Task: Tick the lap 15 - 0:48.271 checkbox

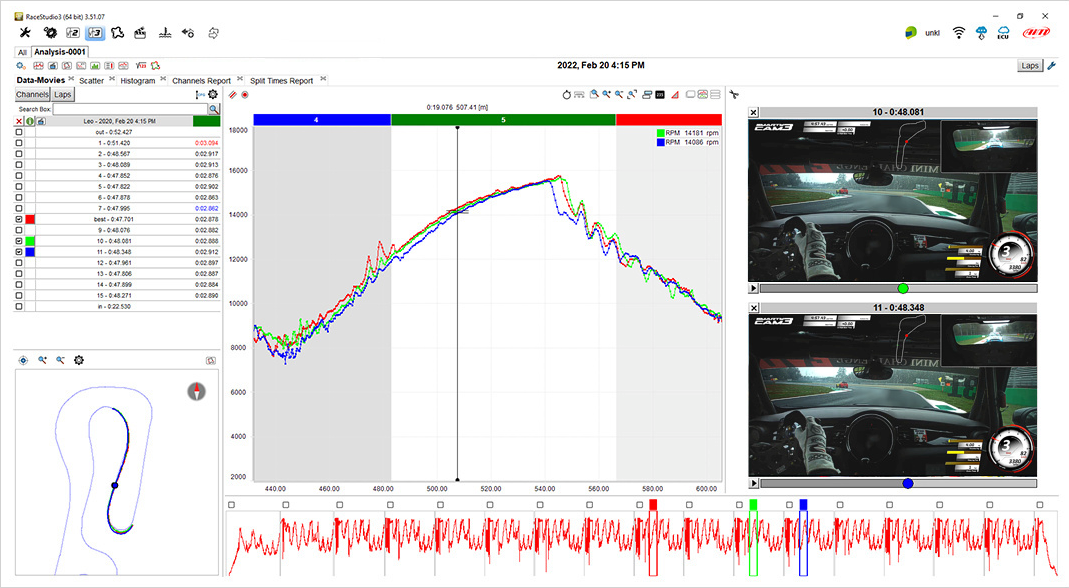Action: (x=19, y=296)
